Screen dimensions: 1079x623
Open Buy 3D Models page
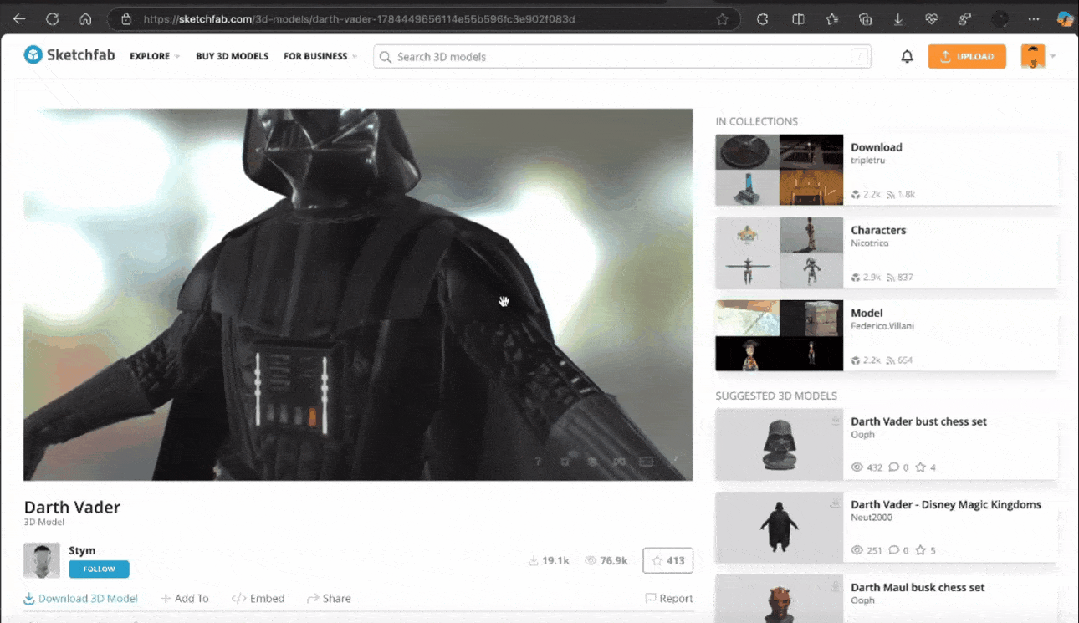pyautogui.click(x=232, y=56)
